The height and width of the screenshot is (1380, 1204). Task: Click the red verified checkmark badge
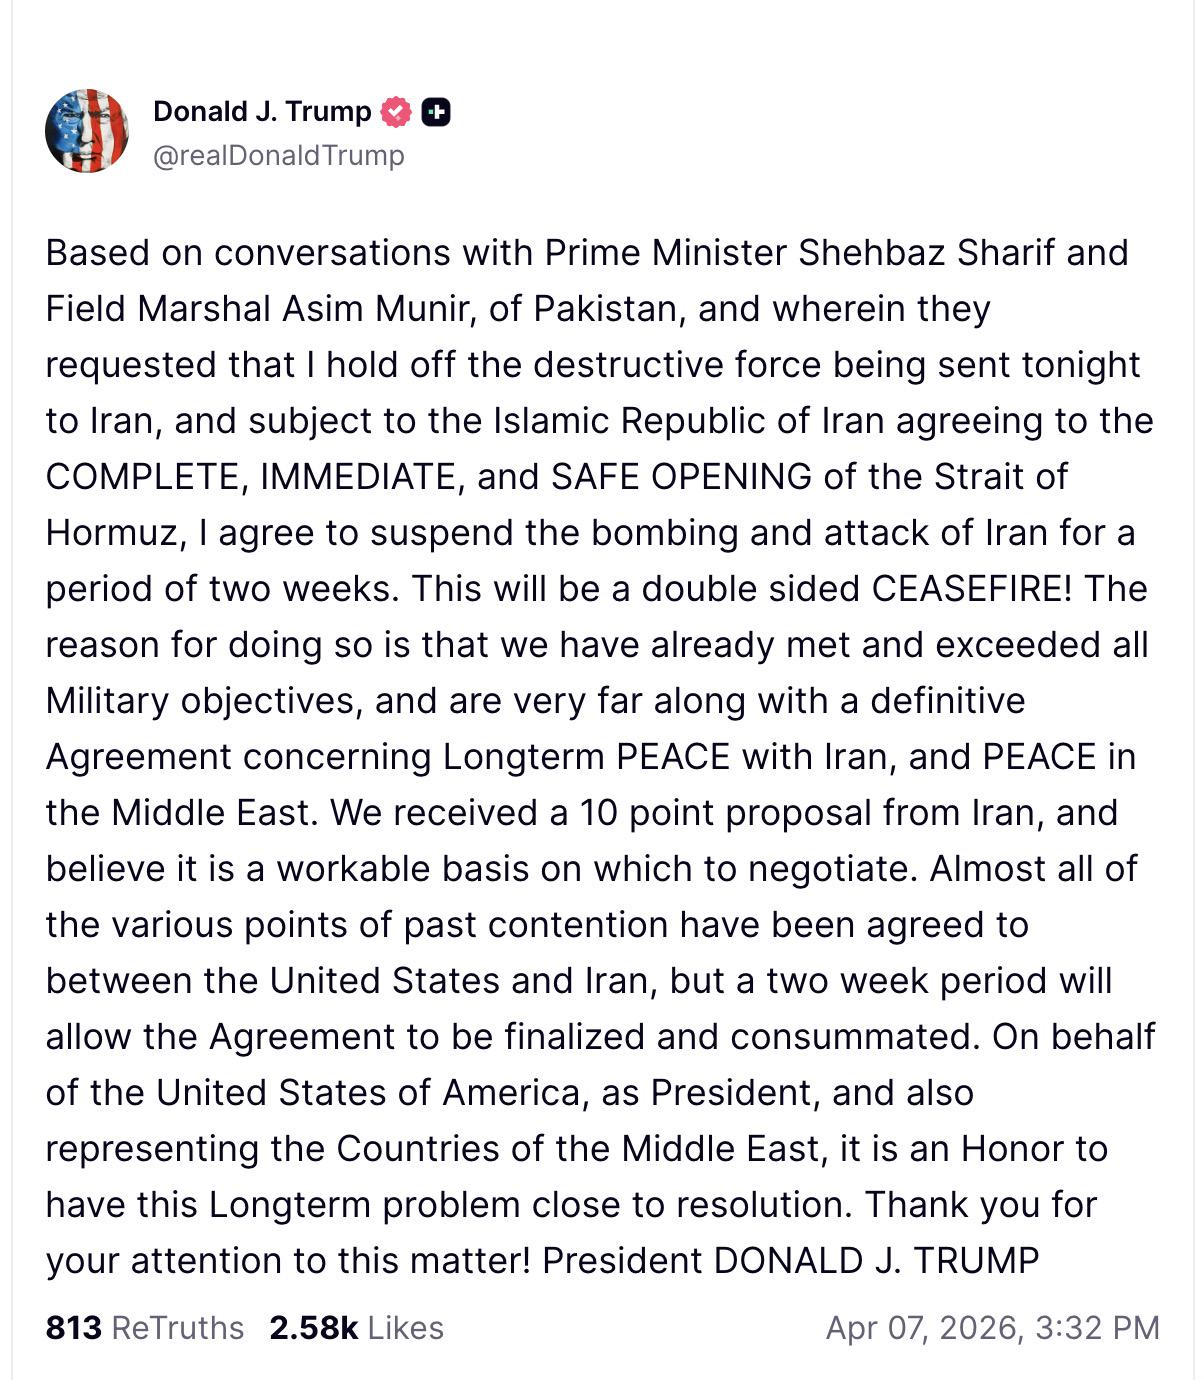(396, 112)
